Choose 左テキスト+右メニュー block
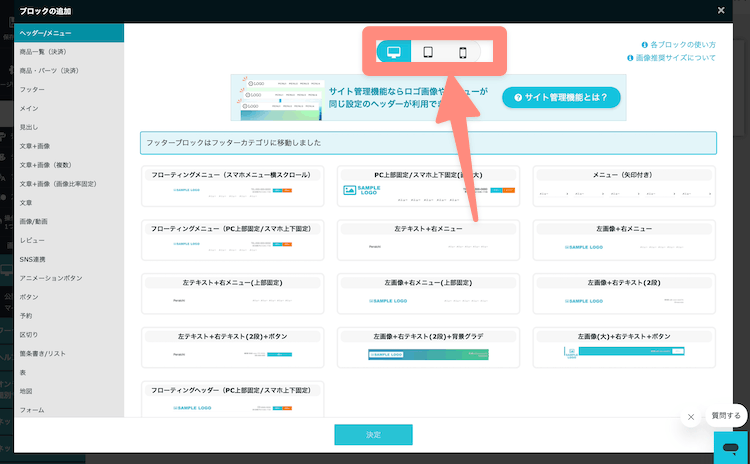The height and width of the screenshot is (464, 750). click(x=428, y=240)
